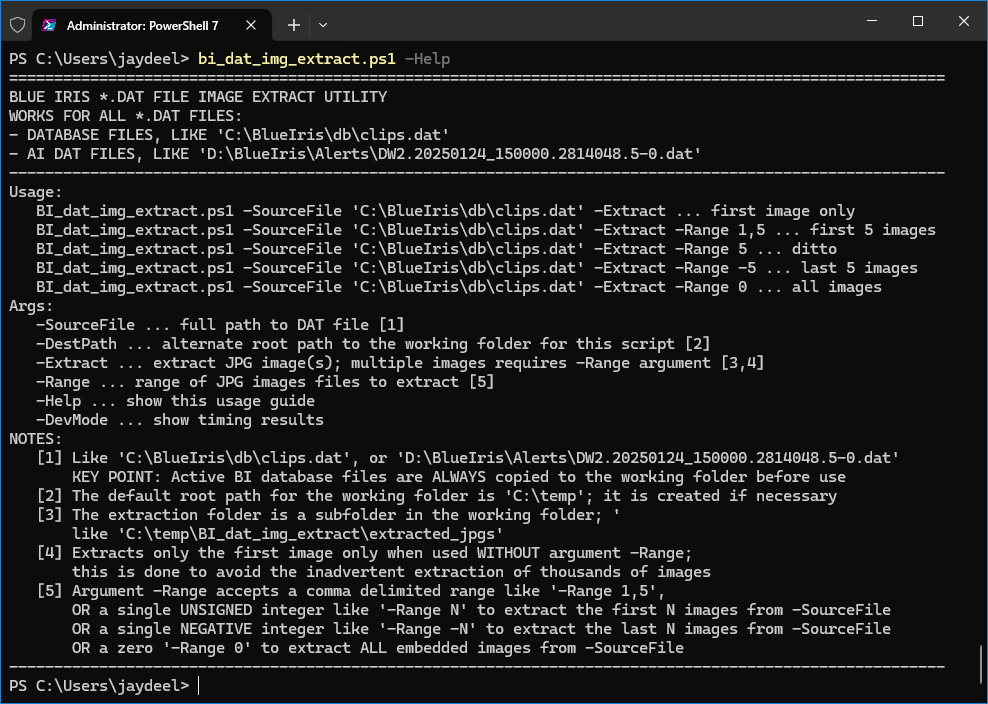Maximize the terminal window
This screenshot has width=988, height=704.
[918, 21]
